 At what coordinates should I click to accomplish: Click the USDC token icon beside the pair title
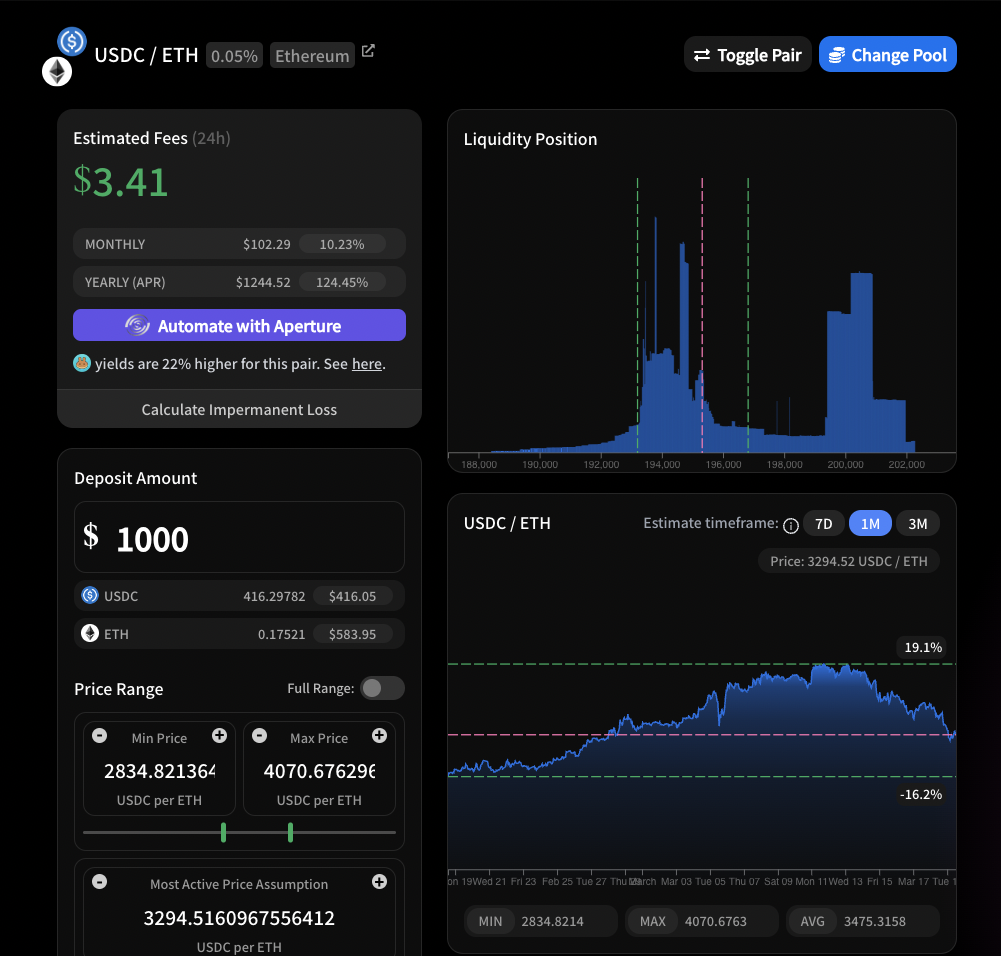[x=70, y=41]
